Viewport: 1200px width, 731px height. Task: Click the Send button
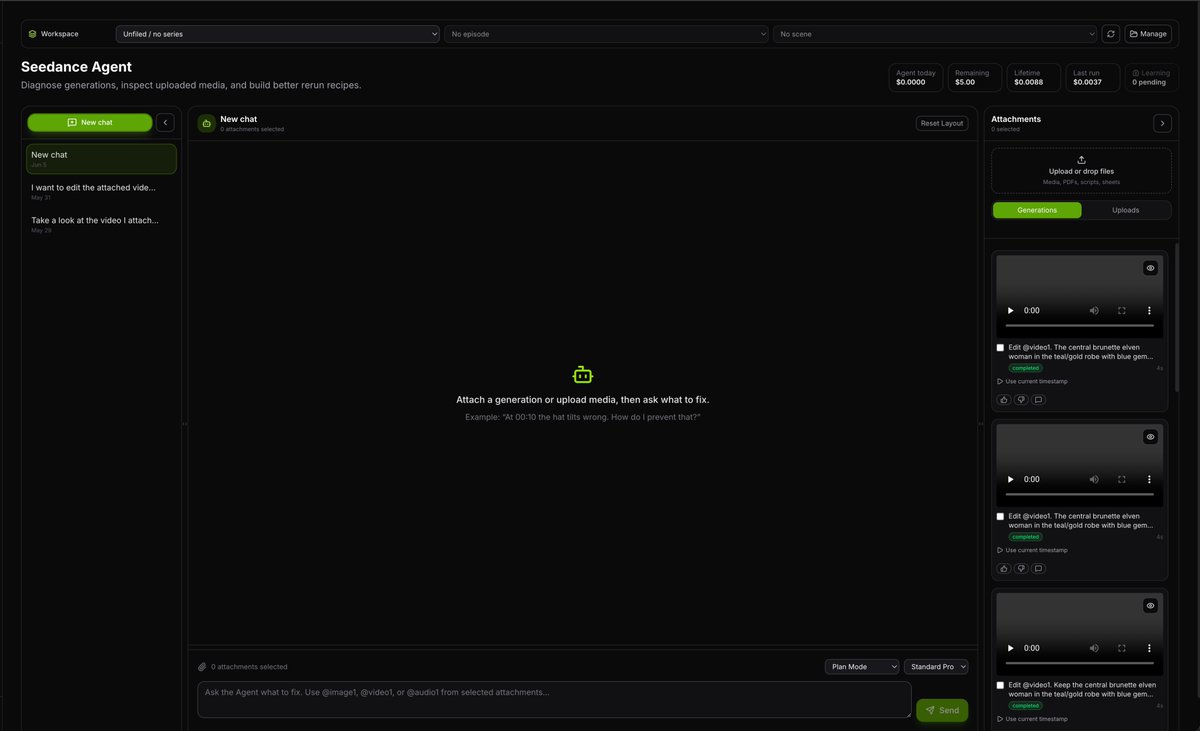(x=942, y=710)
